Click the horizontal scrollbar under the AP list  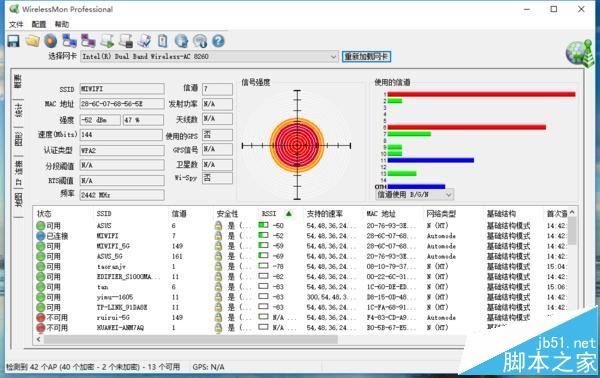[191, 339]
